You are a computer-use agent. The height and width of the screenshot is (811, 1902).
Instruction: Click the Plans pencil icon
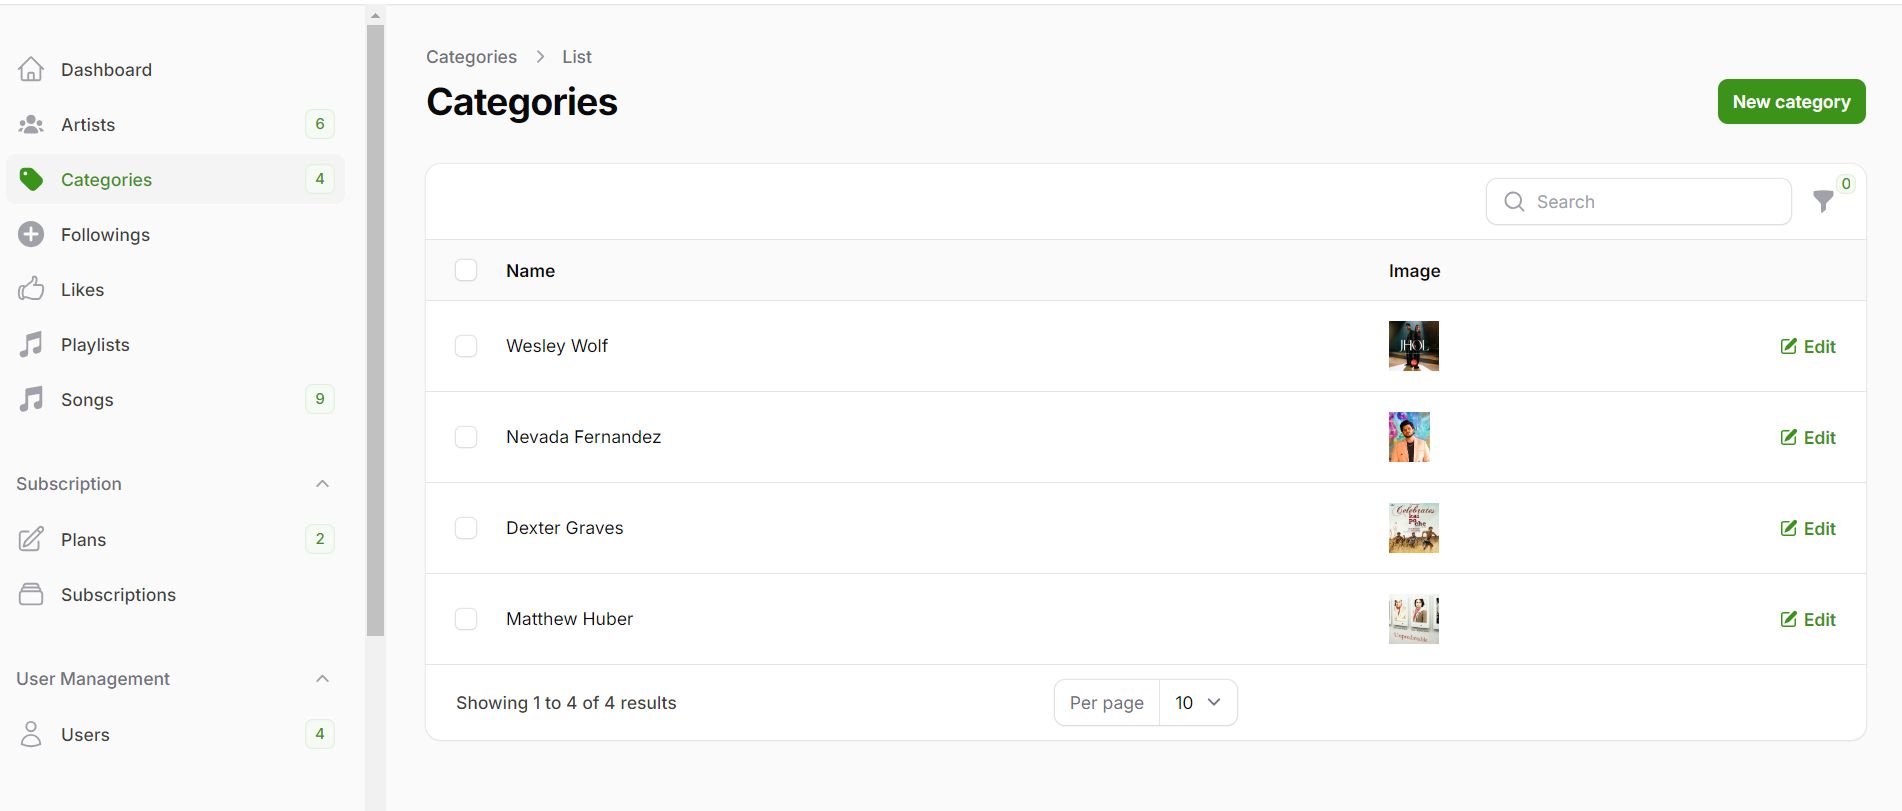[31, 539]
